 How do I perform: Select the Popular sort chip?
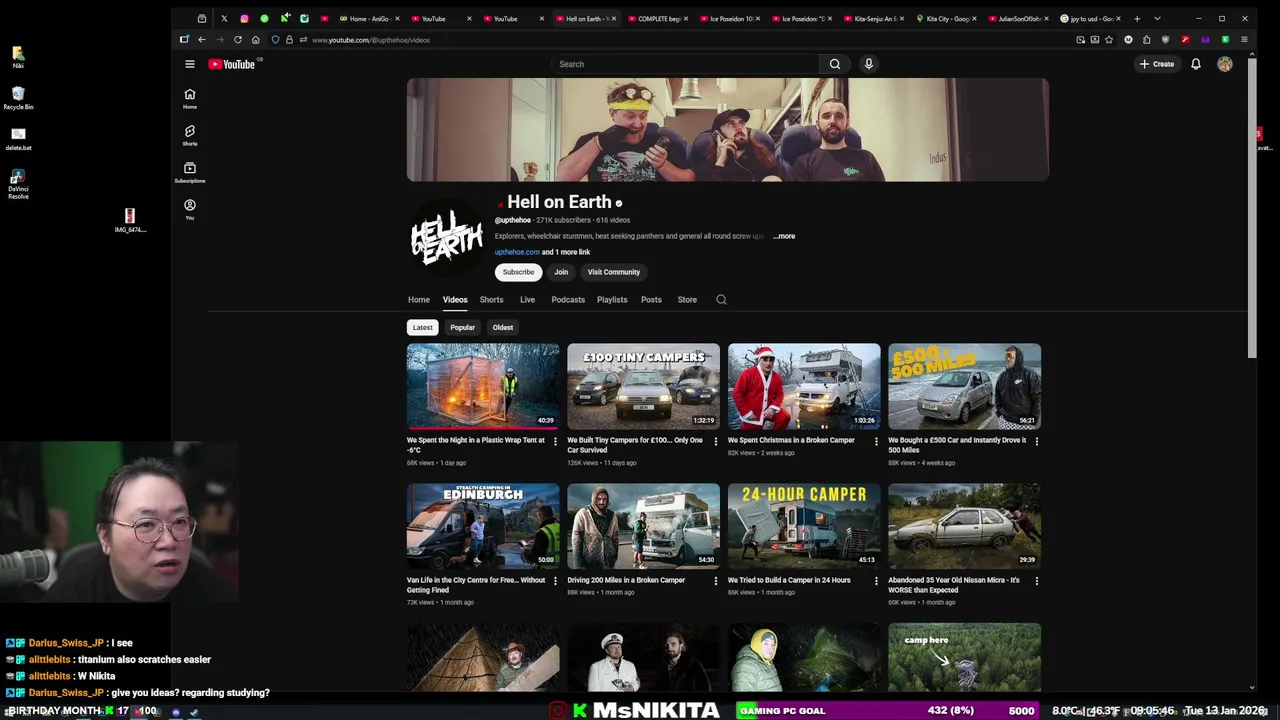pyautogui.click(x=462, y=327)
